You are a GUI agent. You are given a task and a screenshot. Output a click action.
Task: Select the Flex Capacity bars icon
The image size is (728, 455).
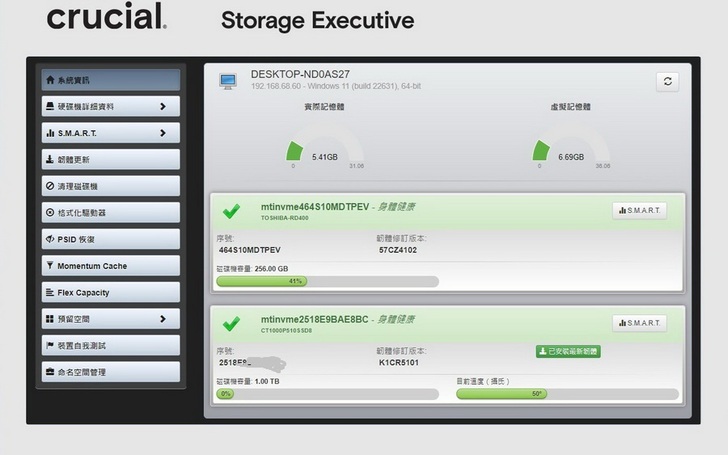click(50, 293)
